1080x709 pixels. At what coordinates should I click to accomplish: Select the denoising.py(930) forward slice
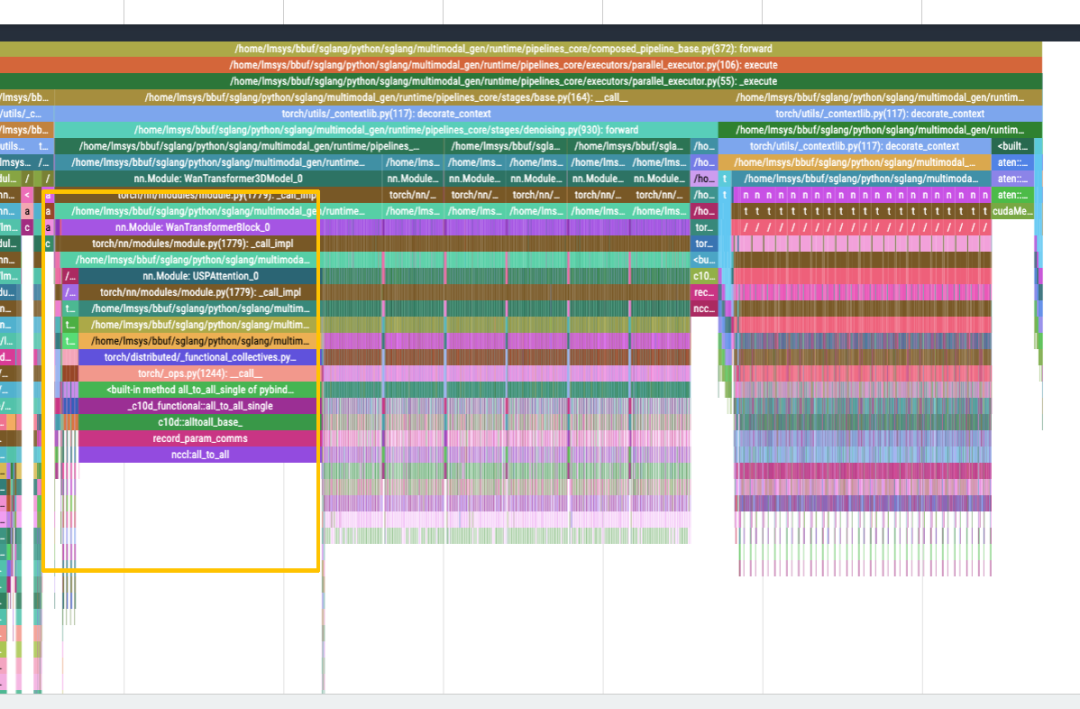386,130
